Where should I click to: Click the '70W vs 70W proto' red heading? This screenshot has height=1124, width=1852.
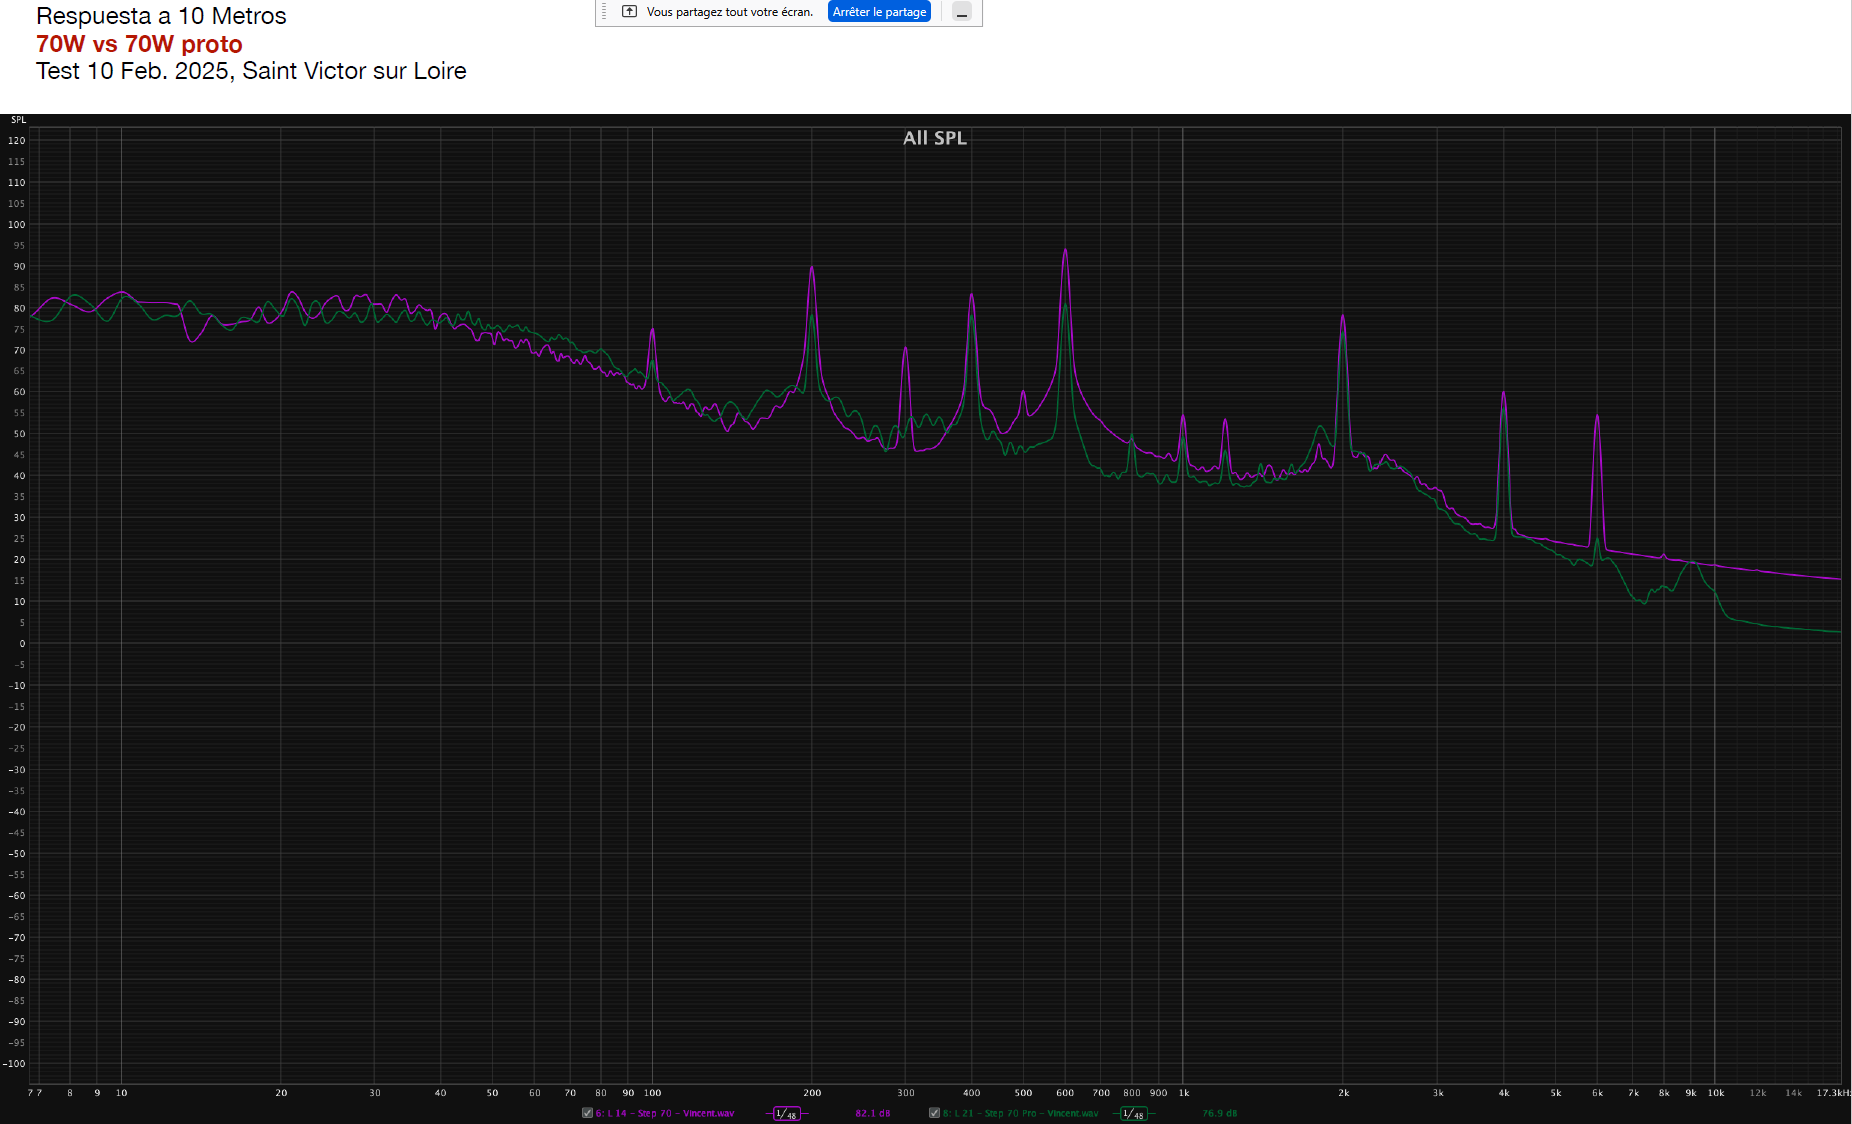(x=139, y=44)
